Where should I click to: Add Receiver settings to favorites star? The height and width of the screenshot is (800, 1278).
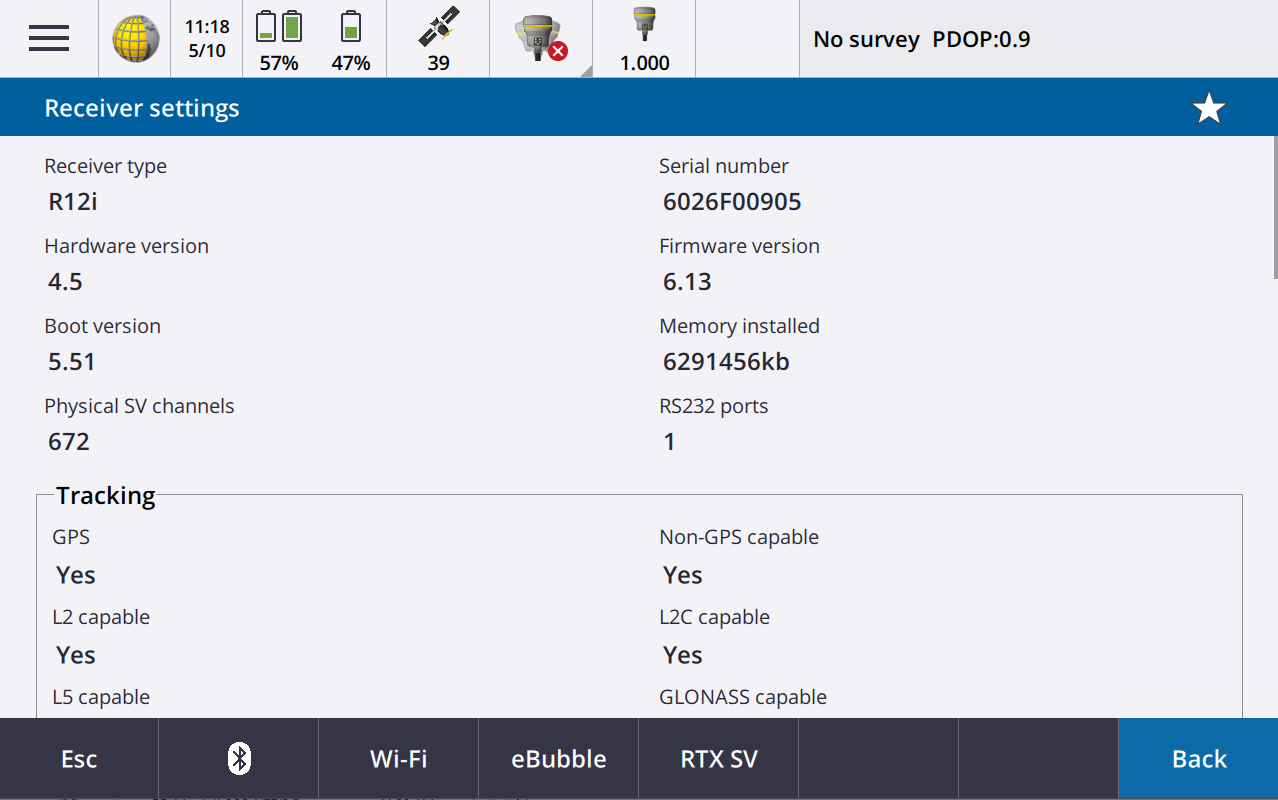(x=1209, y=108)
